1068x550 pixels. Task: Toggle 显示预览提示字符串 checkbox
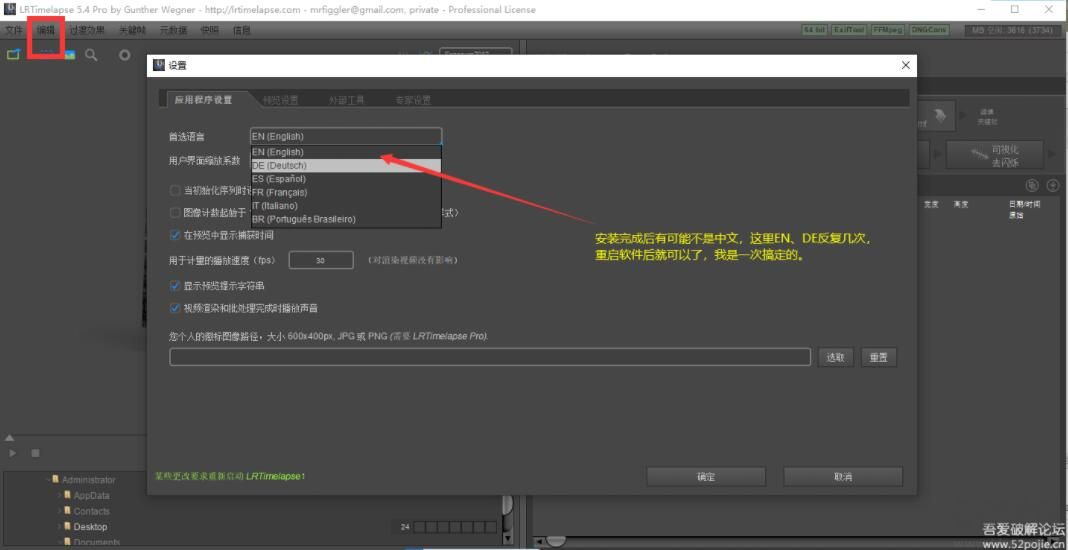coord(175,286)
